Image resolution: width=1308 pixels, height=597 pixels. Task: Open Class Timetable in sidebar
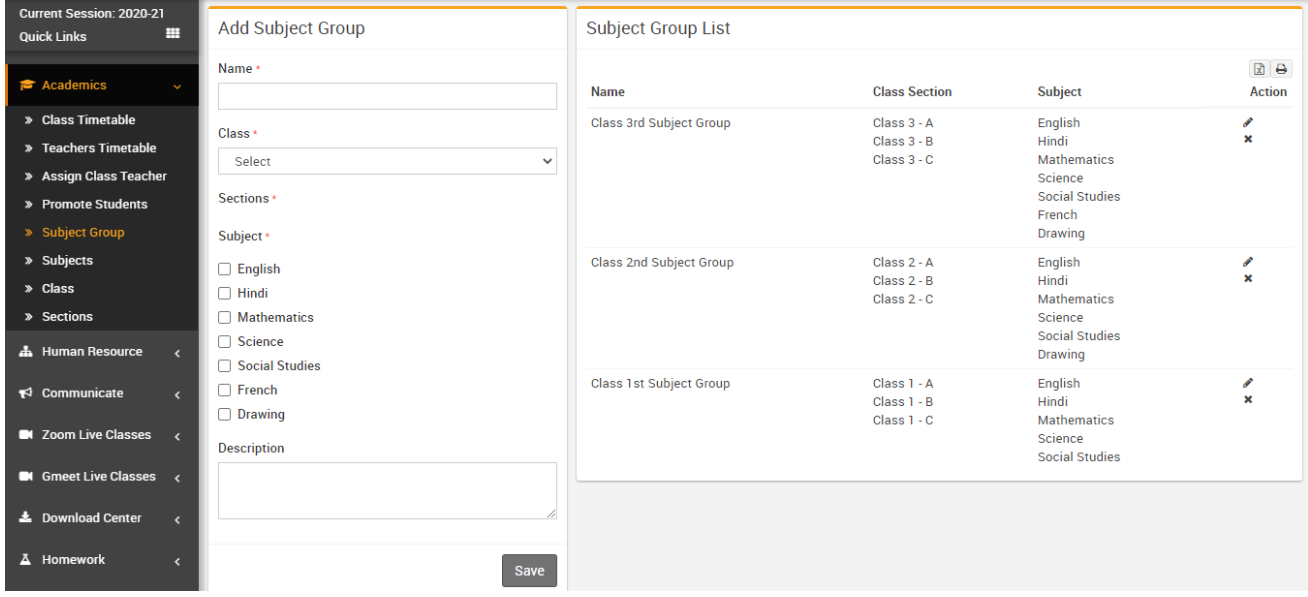coord(88,120)
